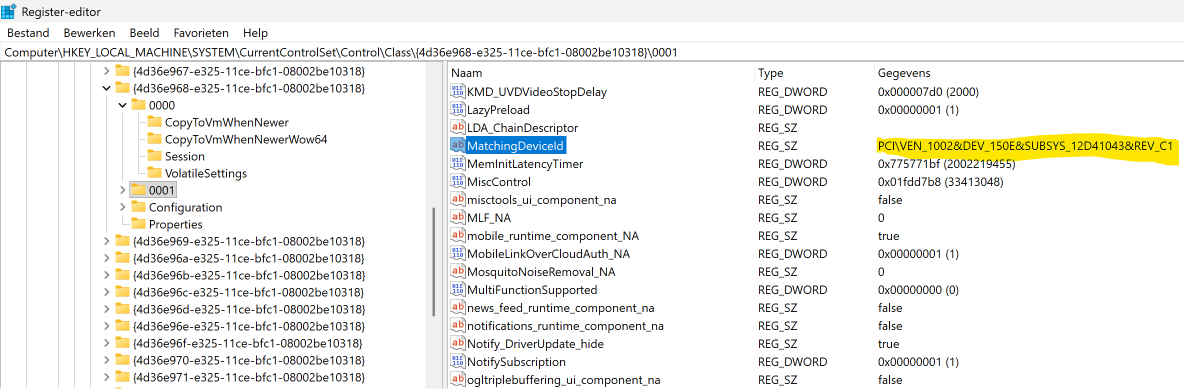Expand the 0001 subkey
Image resolution: width=1184 pixels, height=389 pixels.
click(123, 190)
